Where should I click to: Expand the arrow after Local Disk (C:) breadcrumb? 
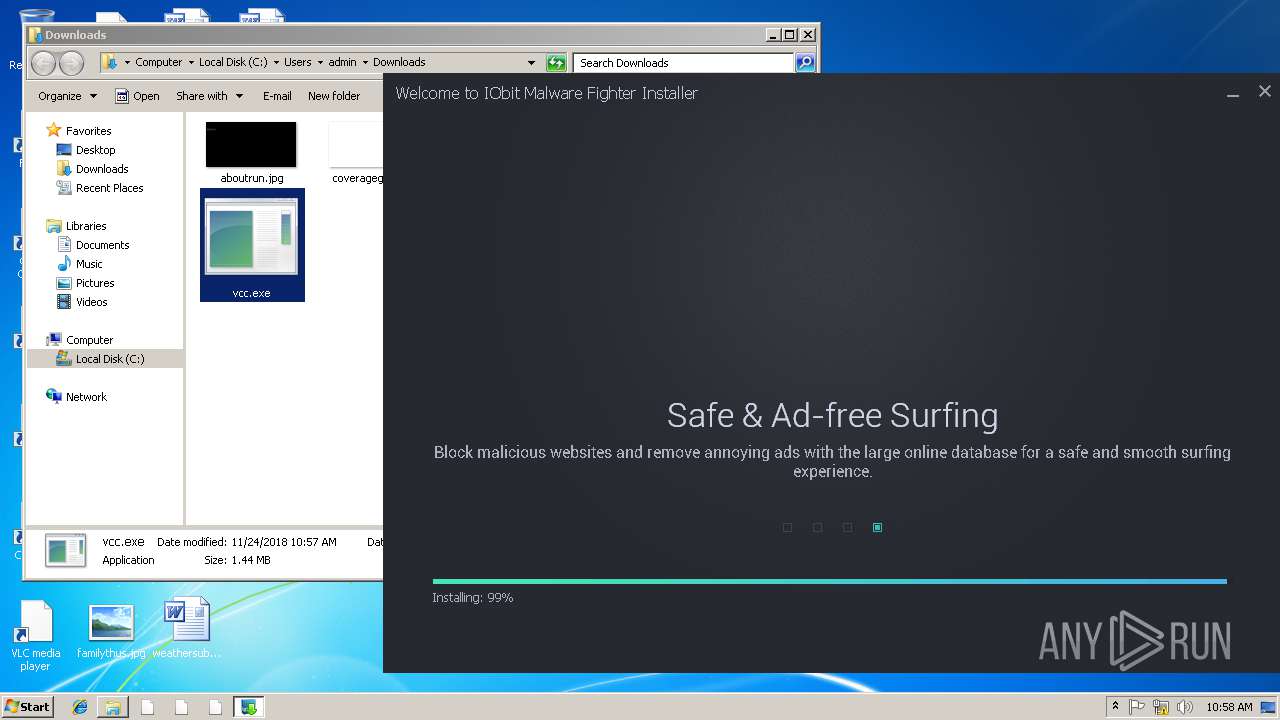276,62
